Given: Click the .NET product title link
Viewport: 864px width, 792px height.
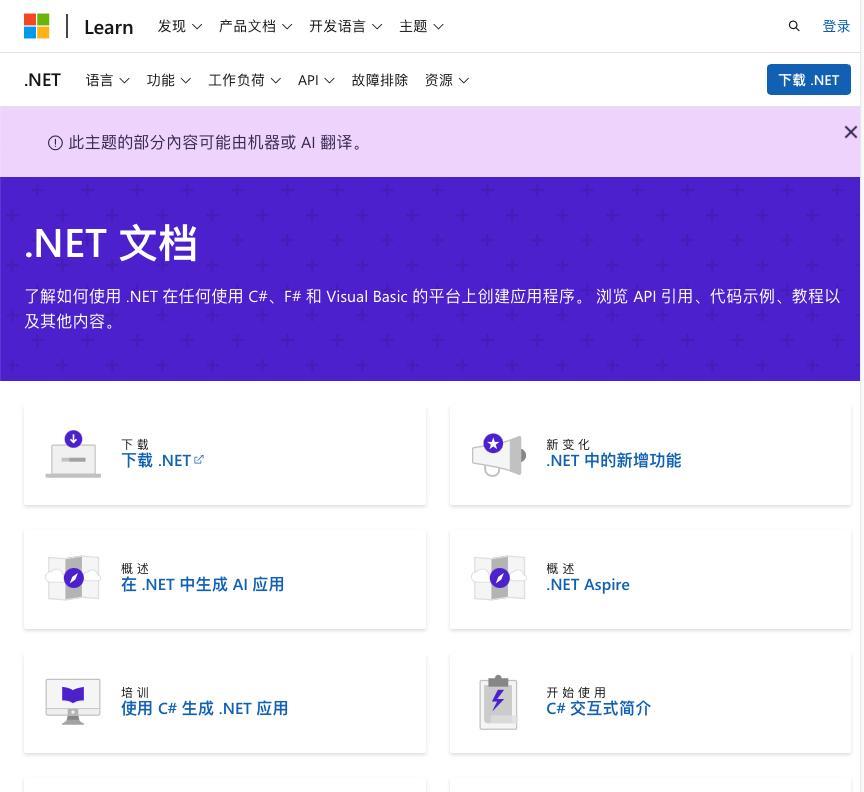Looking at the screenshot, I should click(42, 80).
